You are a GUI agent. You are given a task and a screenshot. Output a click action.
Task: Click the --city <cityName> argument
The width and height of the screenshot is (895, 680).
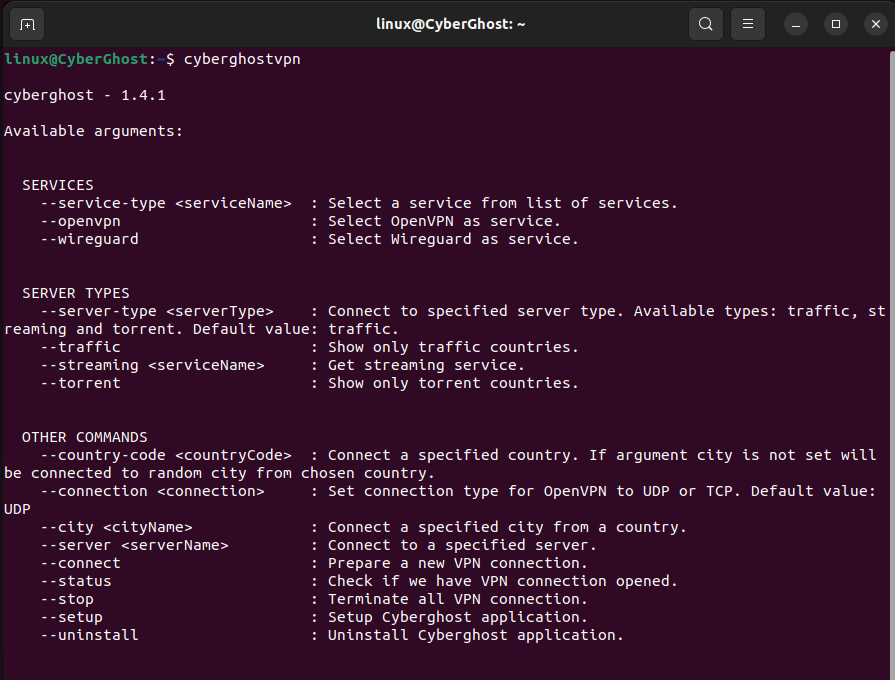point(116,527)
